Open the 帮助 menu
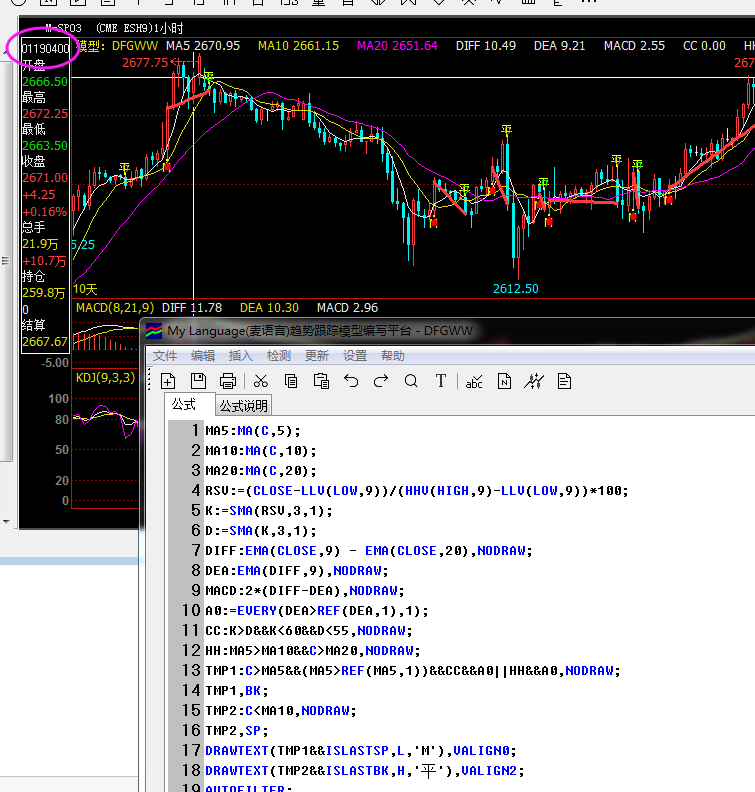The width and height of the screenshot is (755, 792). point(393,356)
